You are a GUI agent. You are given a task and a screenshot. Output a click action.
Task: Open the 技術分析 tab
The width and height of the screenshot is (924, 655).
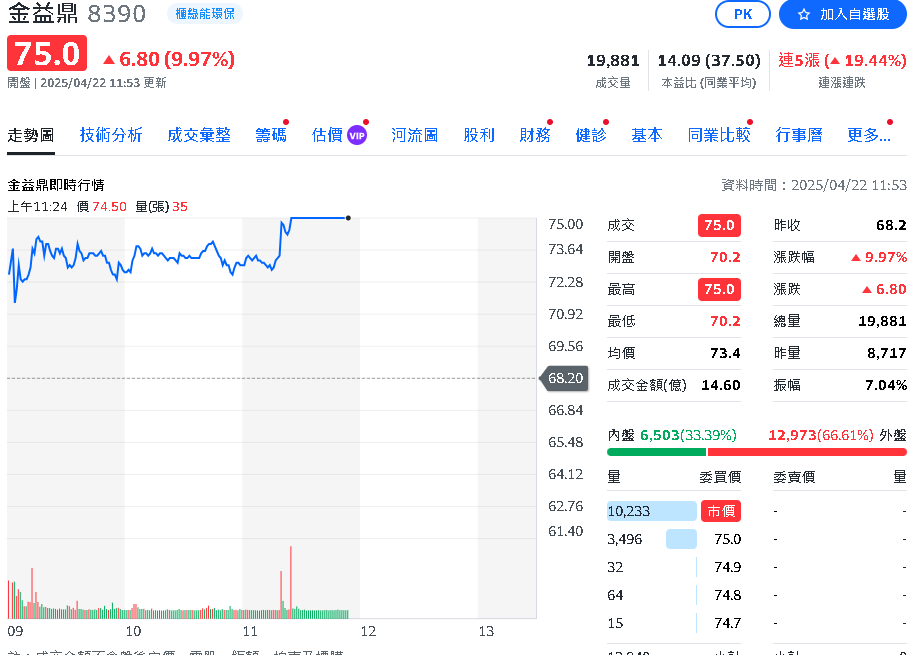111,135
